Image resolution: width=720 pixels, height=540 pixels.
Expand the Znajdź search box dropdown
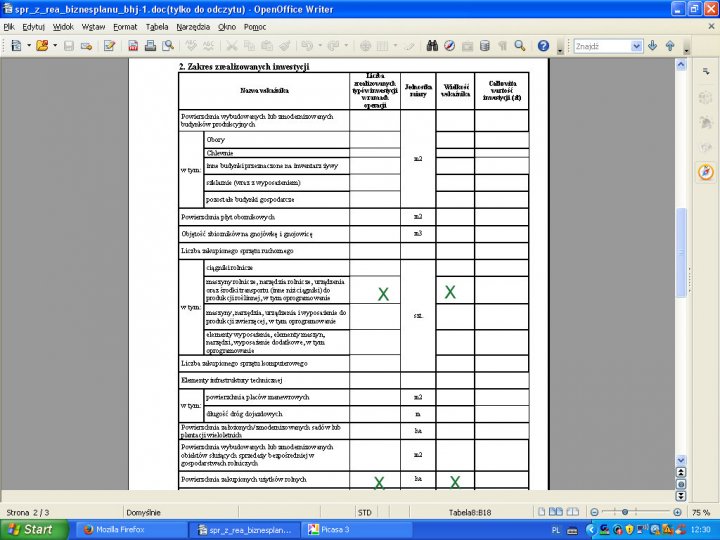[636, 46]
